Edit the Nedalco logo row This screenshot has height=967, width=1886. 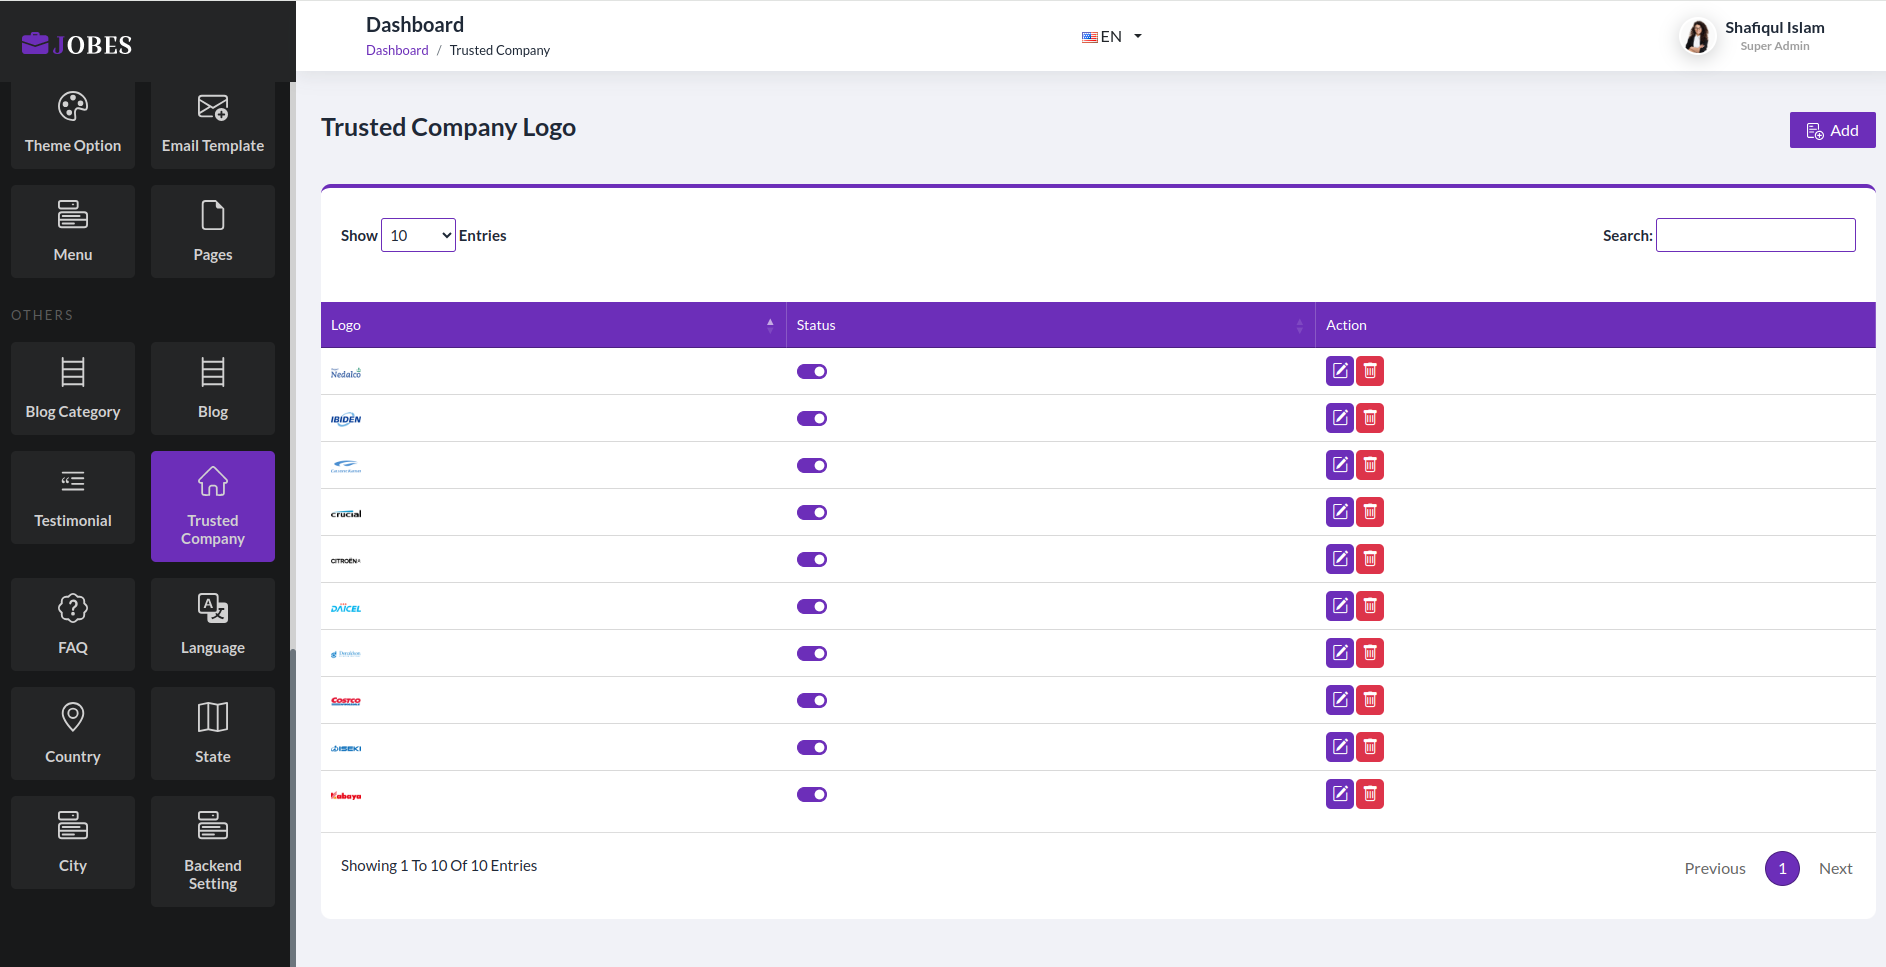point(1340,371)
